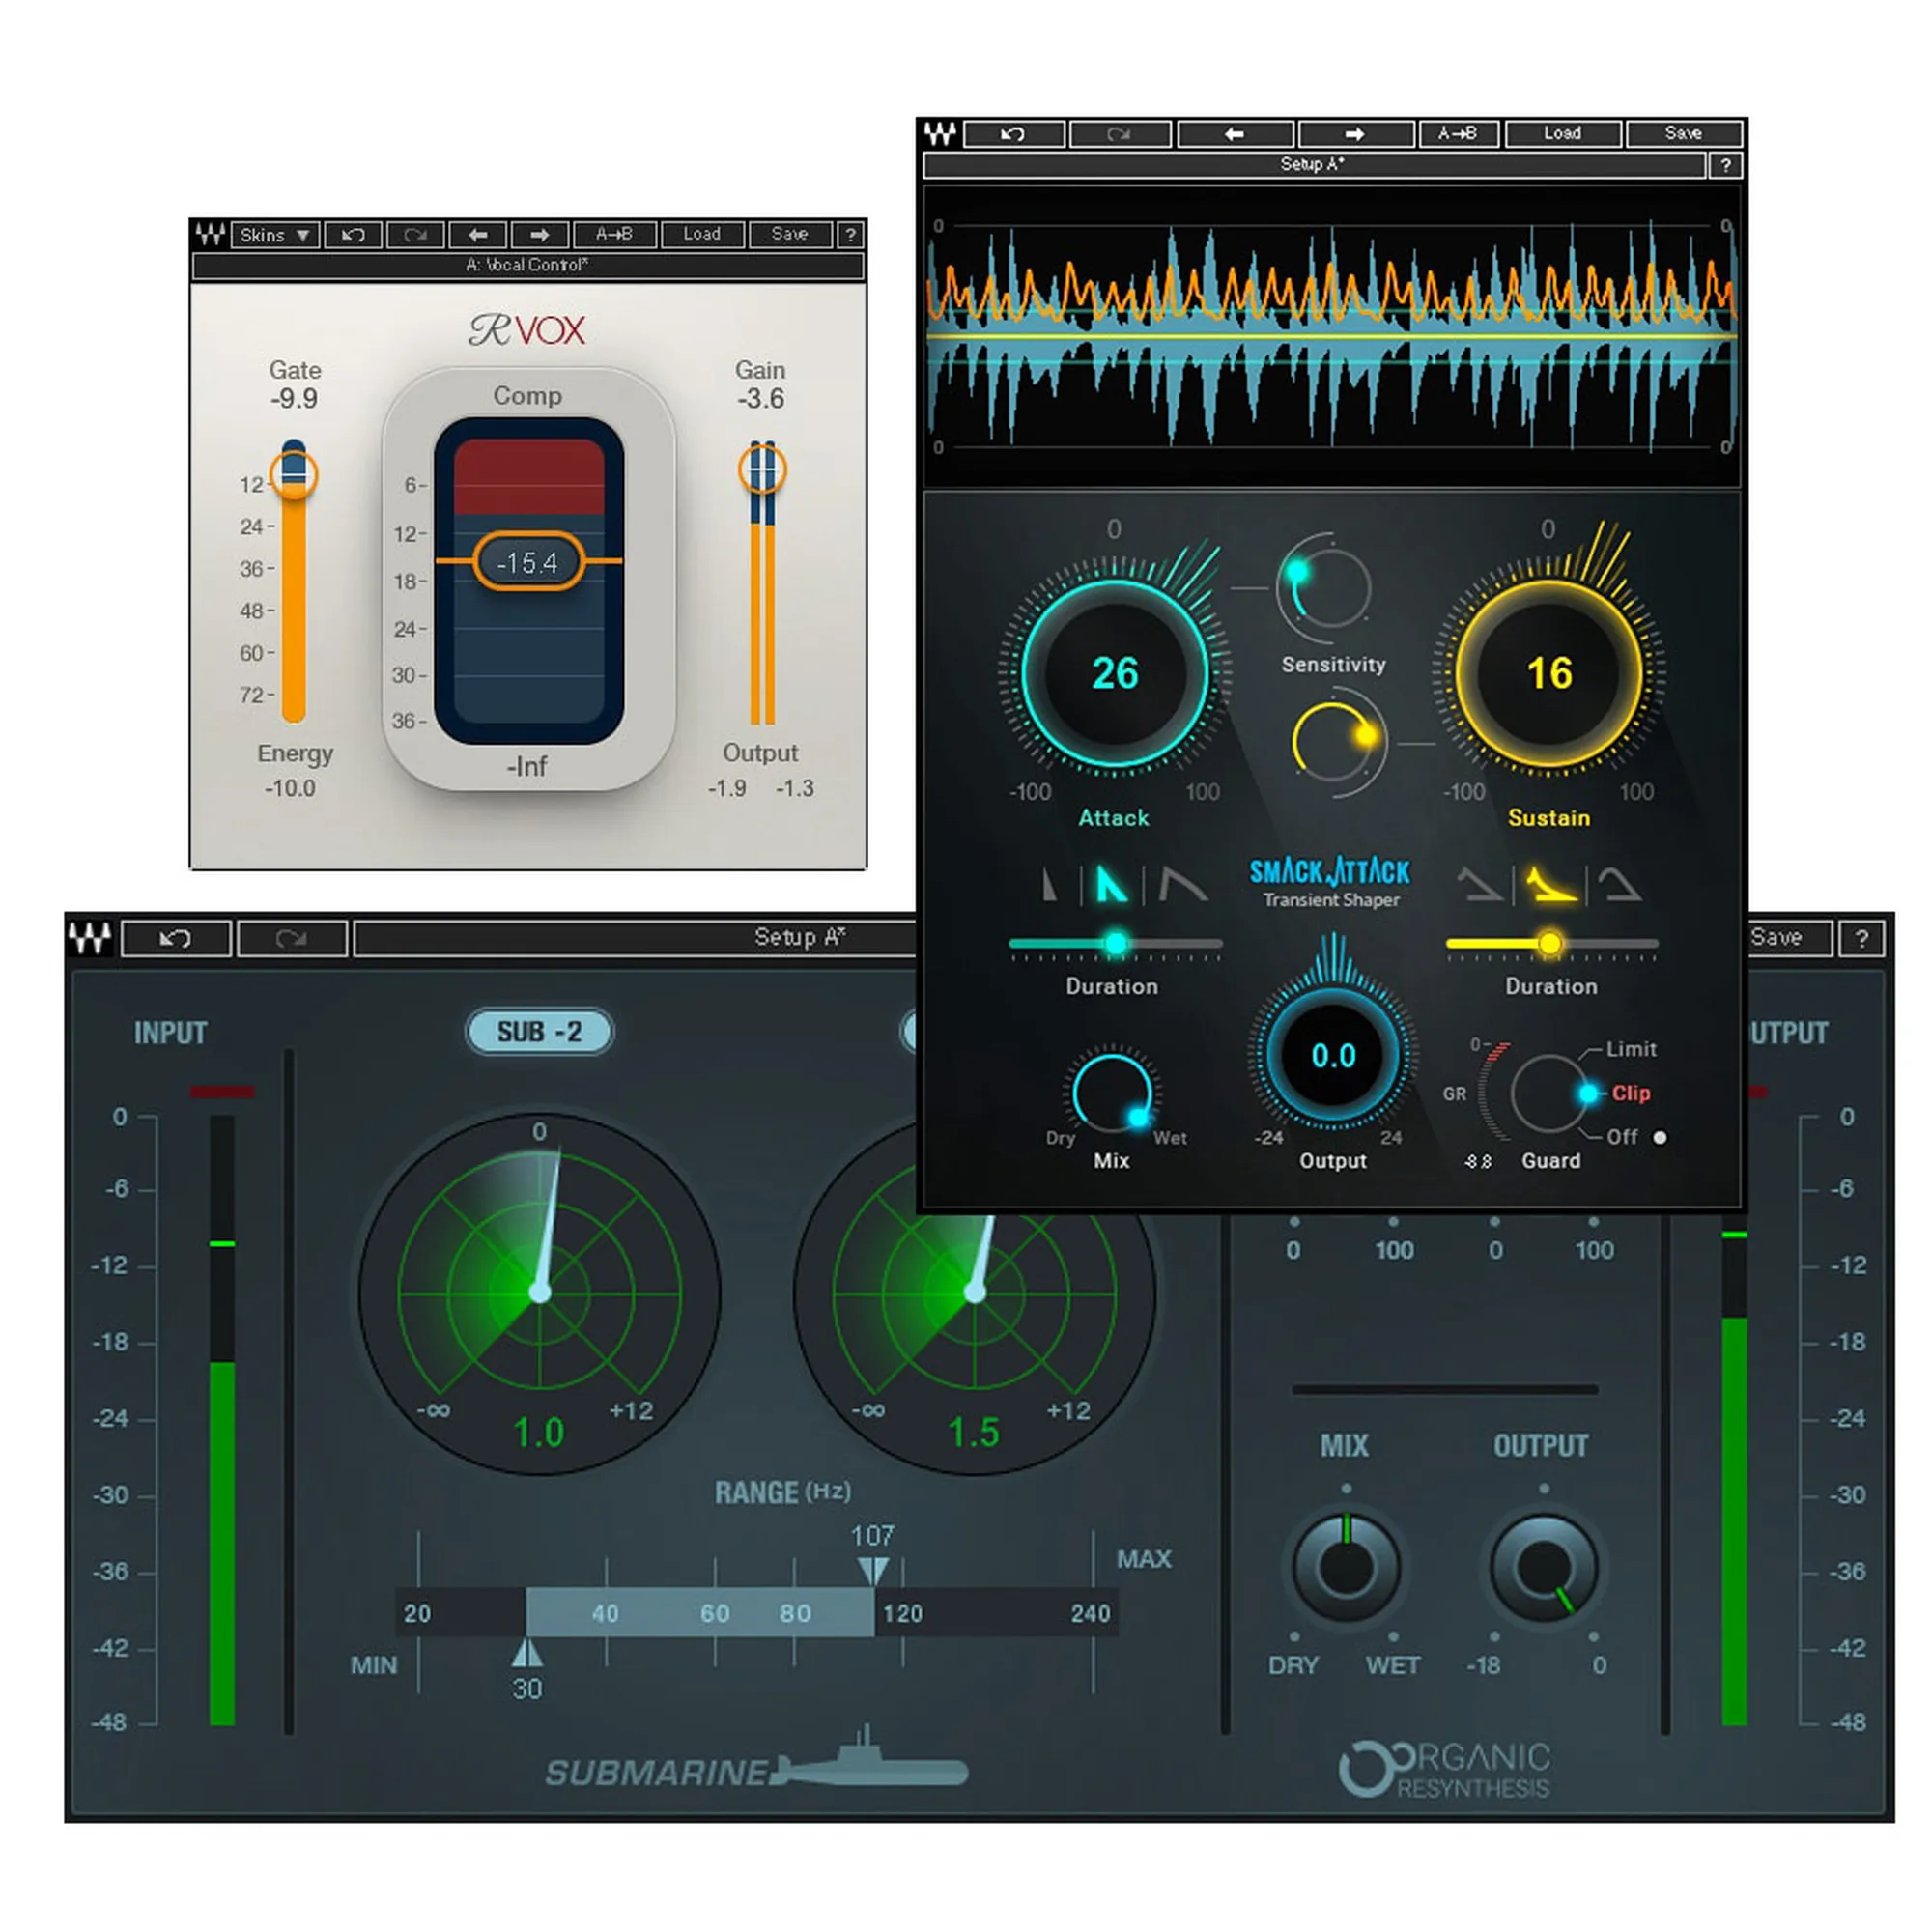Click A→B copy button in Smack Attack
The image size is (1932, 1932).
(1458, 134)
